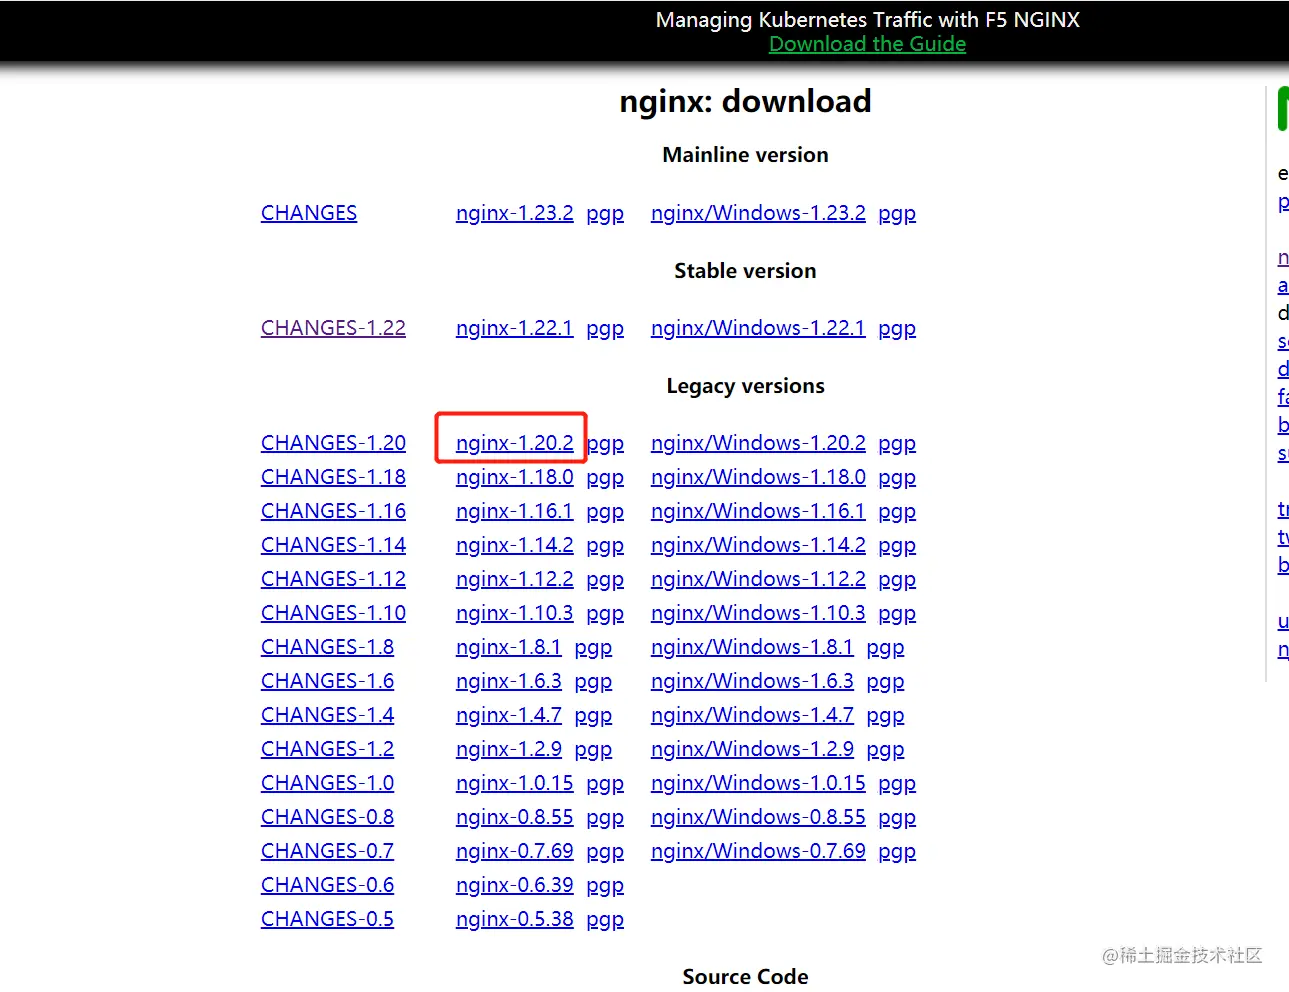
Task: Open the CHANGES-1.10 link
Action: pyautogui.click(x=333, y=613)
